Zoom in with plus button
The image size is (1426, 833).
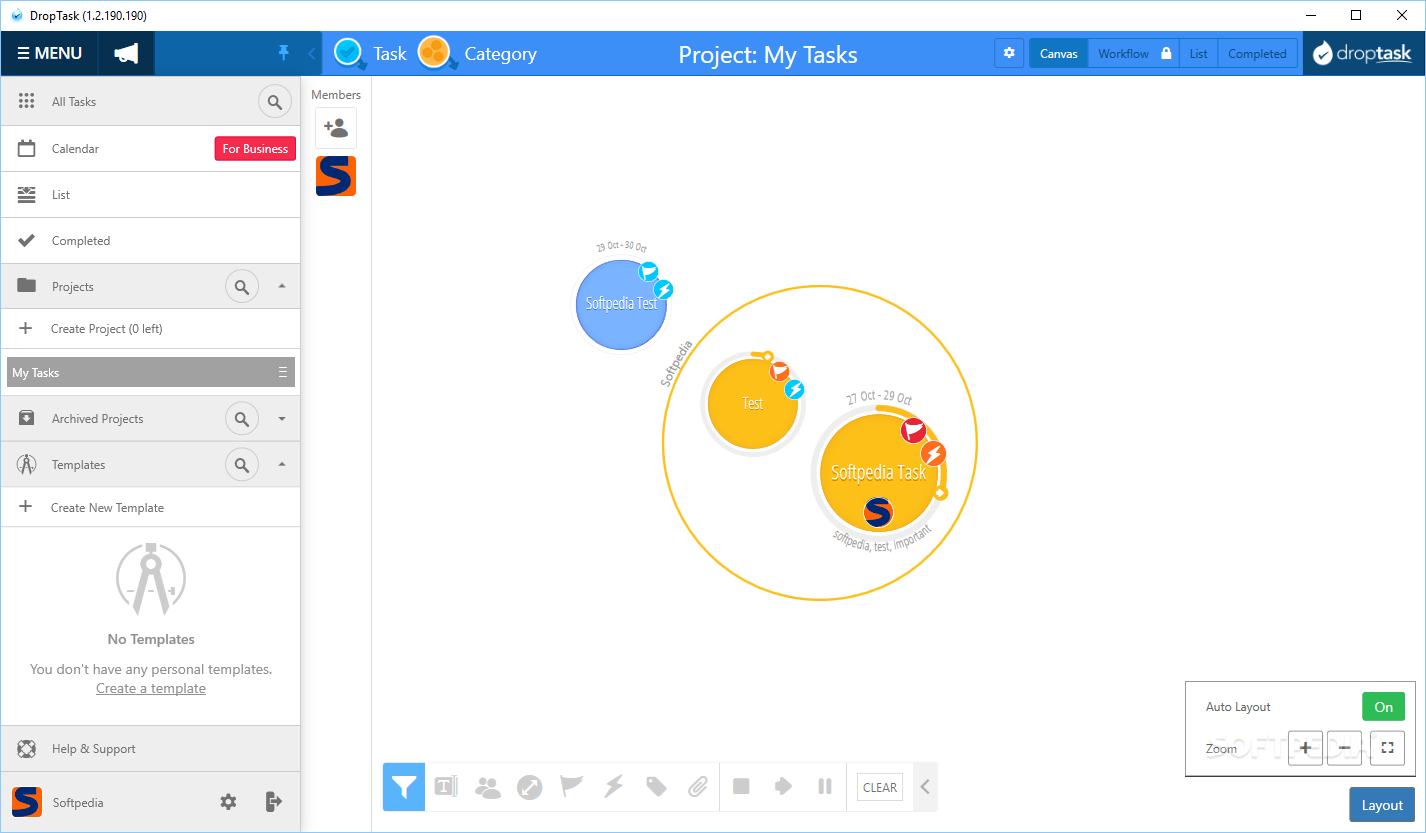pyautogui.click(x=1306, y=748)
